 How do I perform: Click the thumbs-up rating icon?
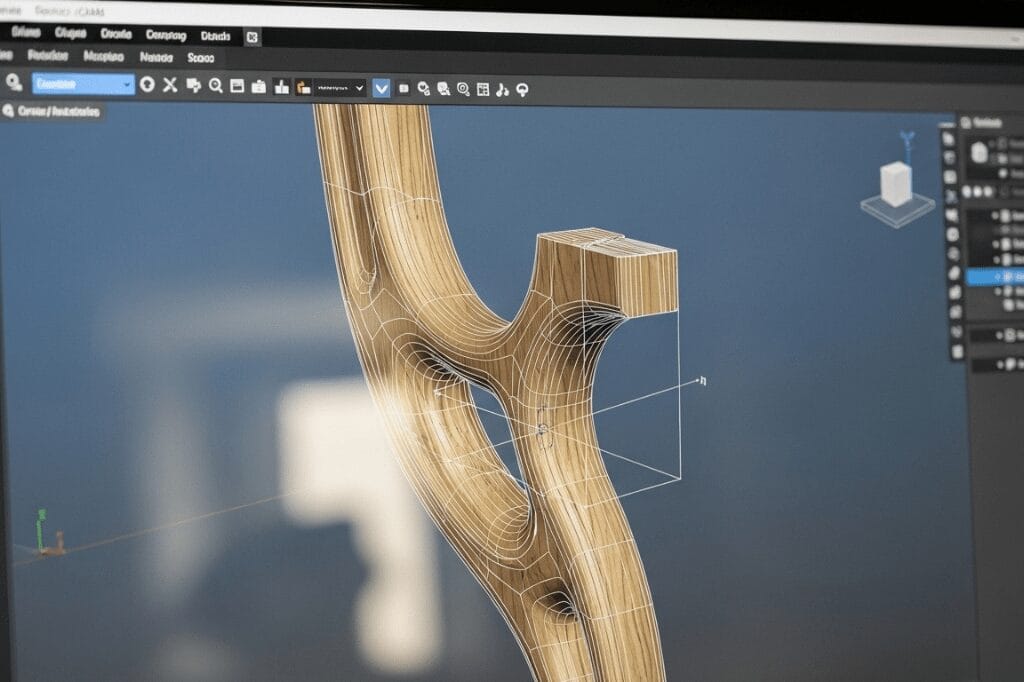click(x=280, y=87)
